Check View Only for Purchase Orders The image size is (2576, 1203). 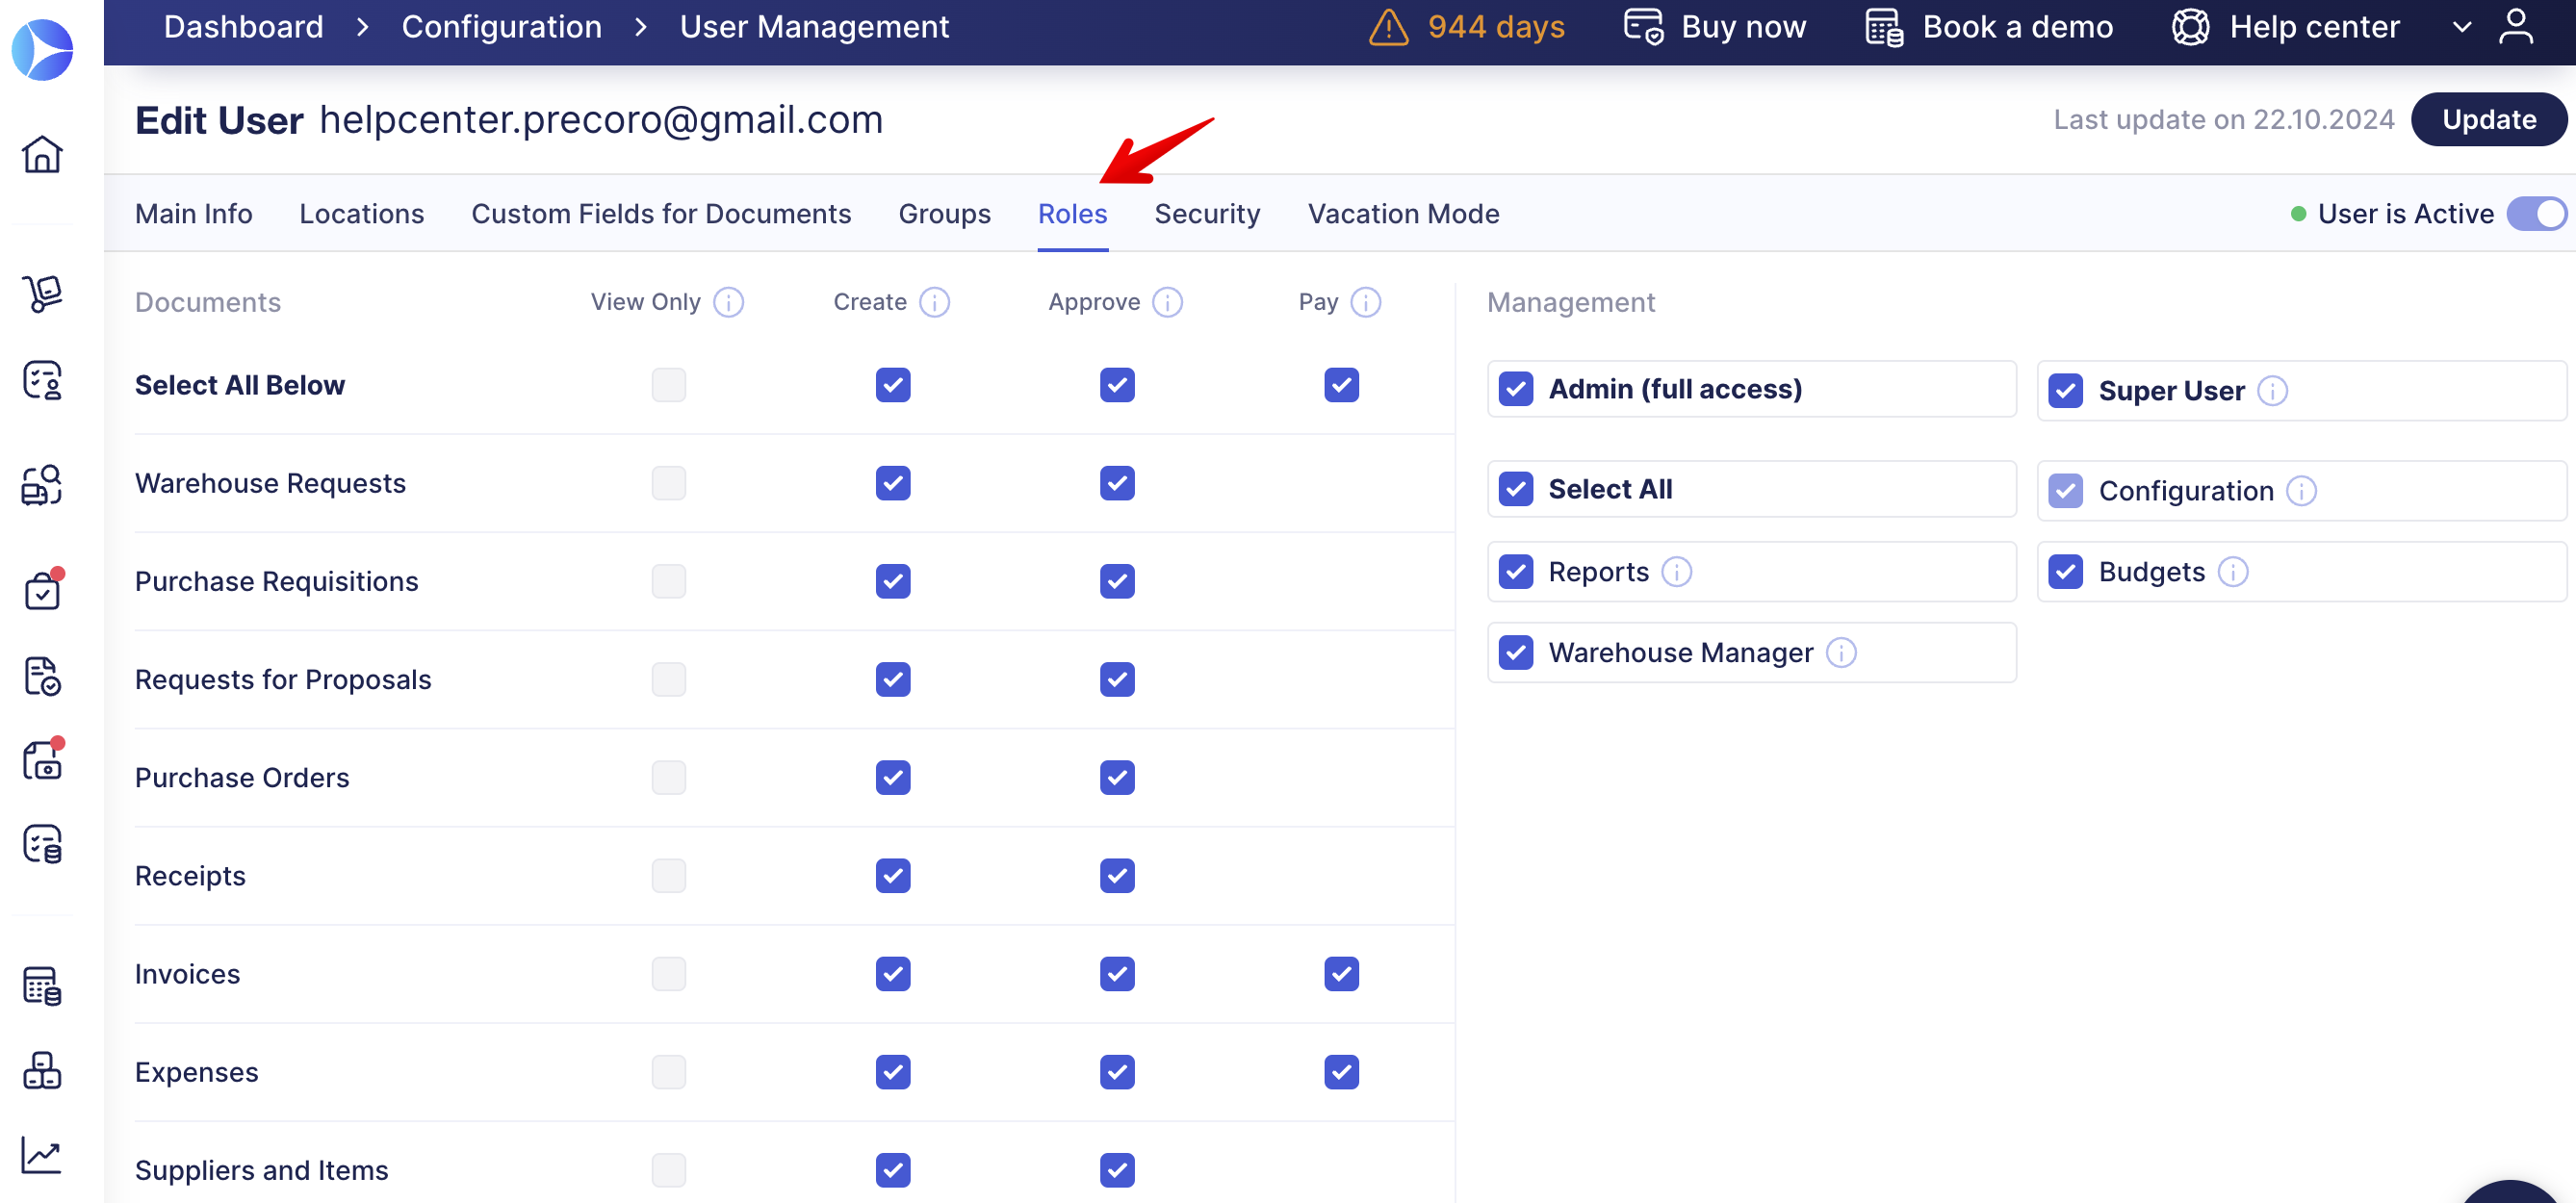point(668,778)
